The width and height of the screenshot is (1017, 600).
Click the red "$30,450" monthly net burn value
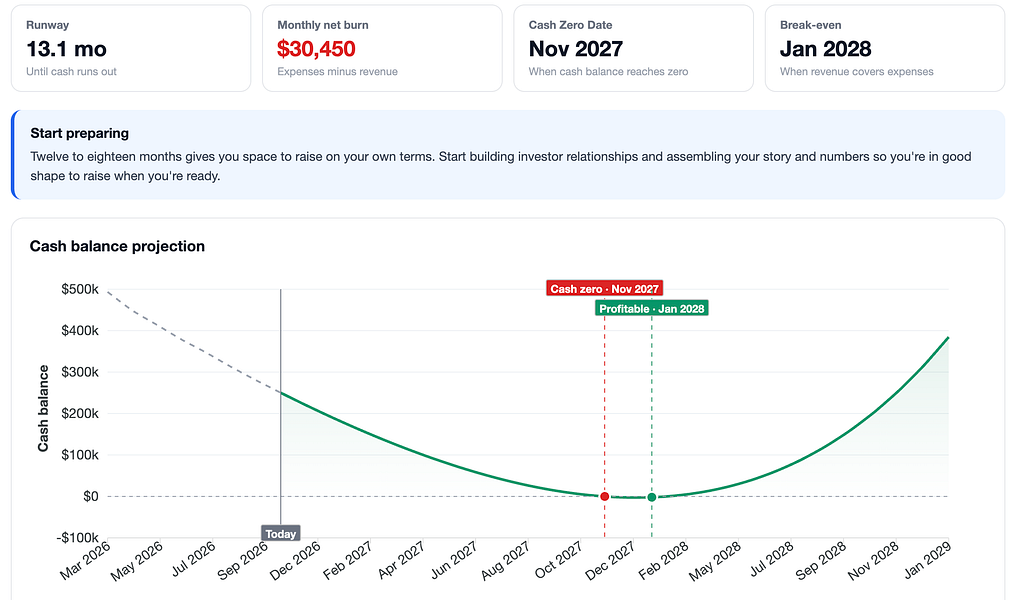coord(317,49)
